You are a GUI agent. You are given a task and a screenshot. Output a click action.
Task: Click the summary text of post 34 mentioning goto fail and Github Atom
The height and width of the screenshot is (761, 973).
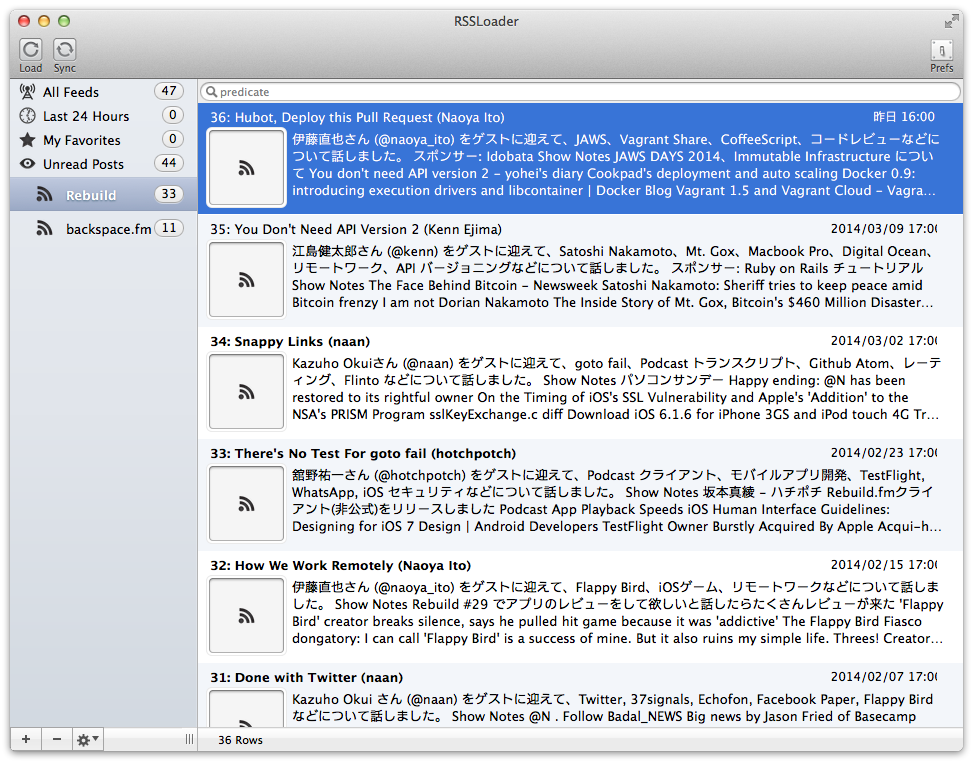[x=617, y=389]
